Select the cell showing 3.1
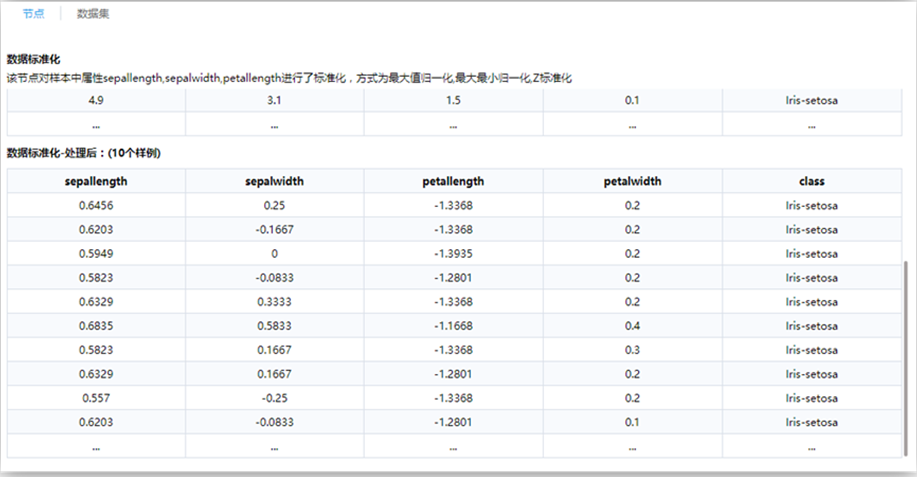Viewport: 917px width, 477px height. click(274, 100)
